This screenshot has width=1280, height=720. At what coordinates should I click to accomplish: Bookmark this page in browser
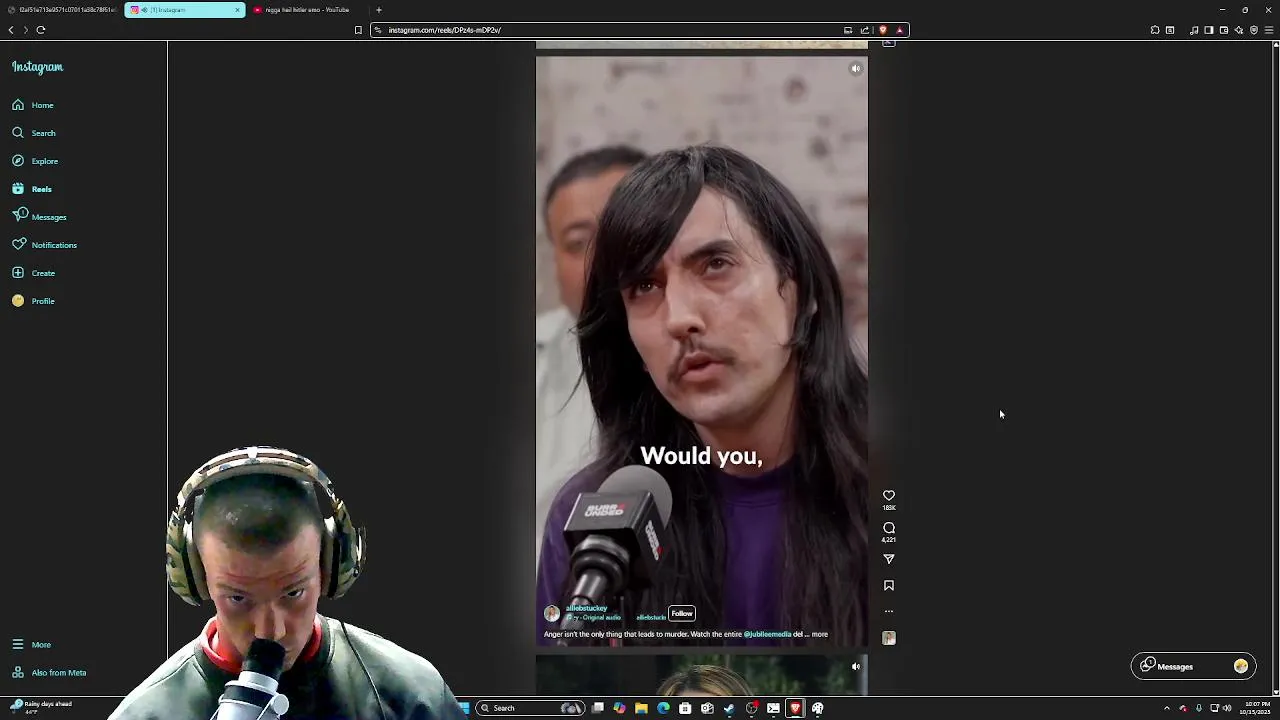[358, 30]
